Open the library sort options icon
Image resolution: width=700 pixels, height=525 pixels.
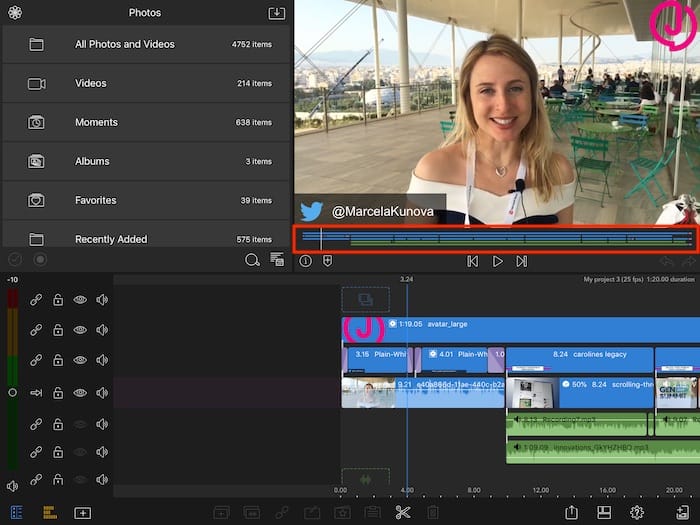(x=278, y=260)
